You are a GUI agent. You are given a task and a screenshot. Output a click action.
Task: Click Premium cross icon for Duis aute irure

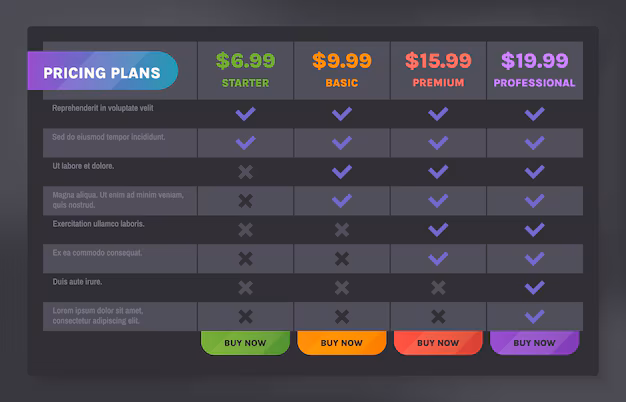click(x=438, y=288)
